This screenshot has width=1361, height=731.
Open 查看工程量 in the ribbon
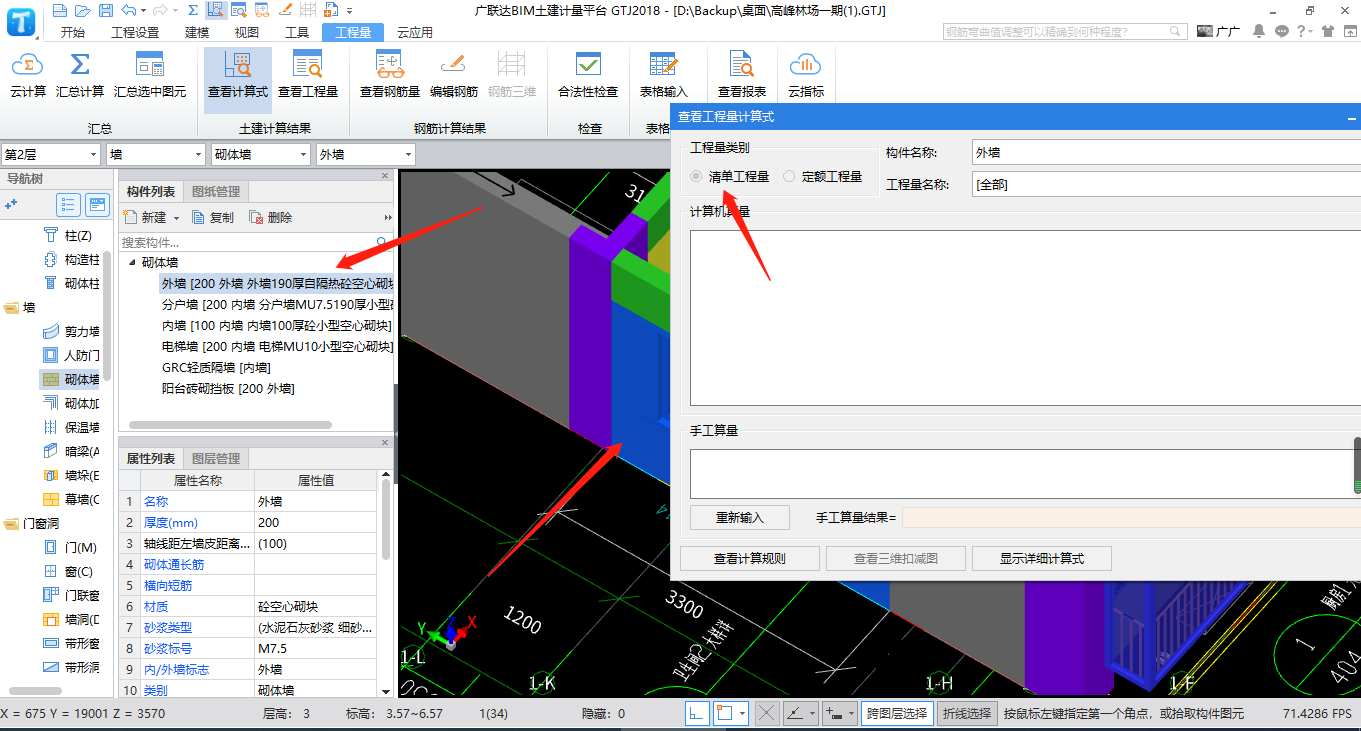(x=308, y=75)
